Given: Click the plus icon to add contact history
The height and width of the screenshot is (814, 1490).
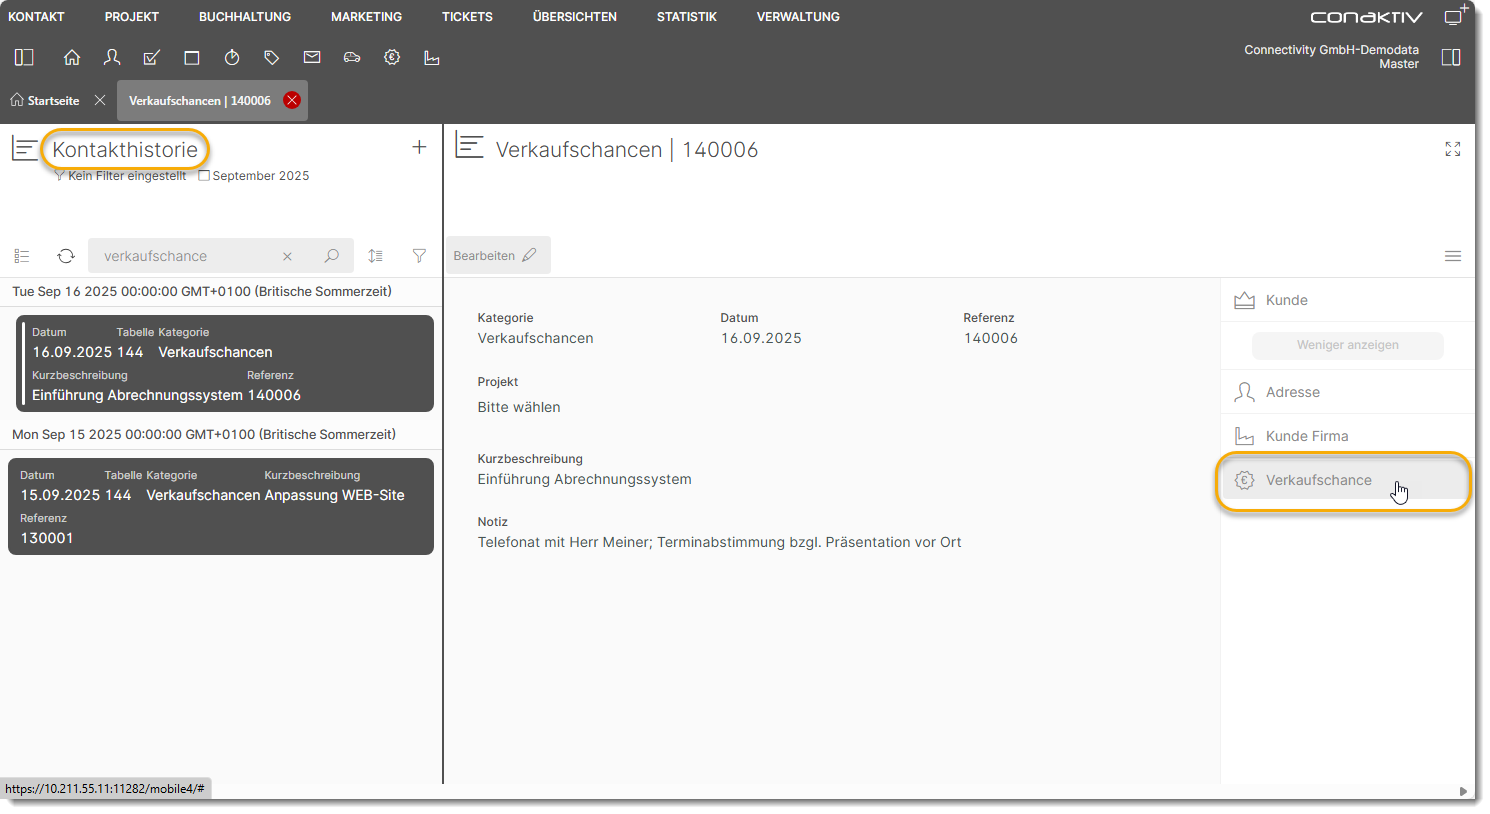Looking at the screenshot, I should click(419, 148).
